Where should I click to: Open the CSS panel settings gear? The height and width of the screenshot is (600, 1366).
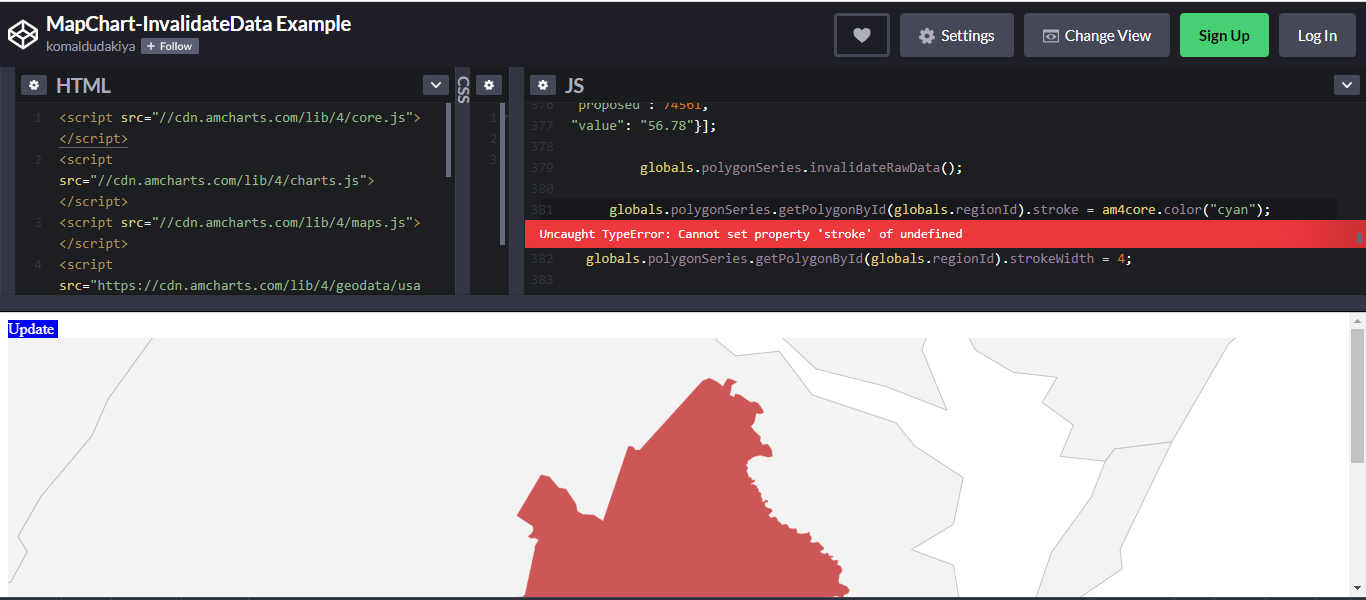coord(489,85)
